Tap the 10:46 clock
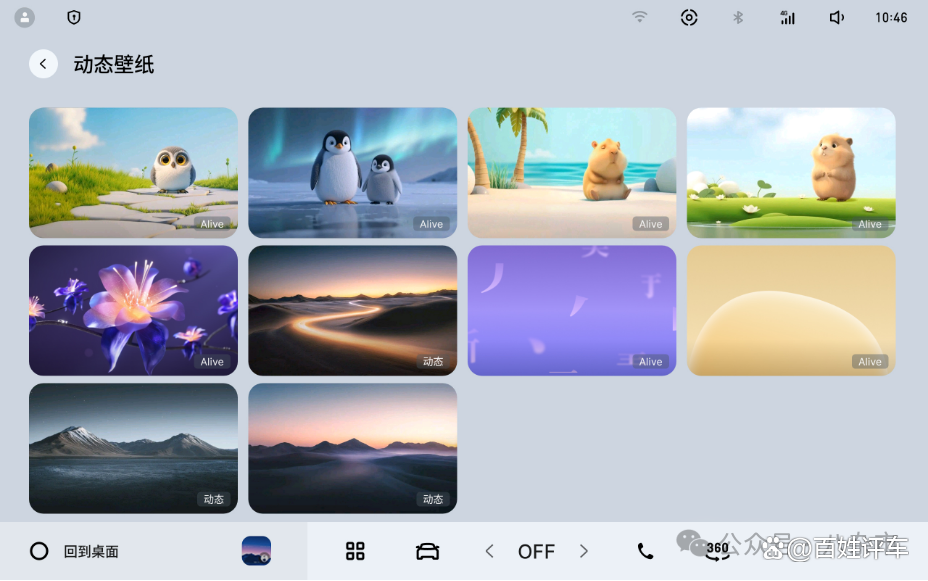The image size is (928, 581). (x=891, y=18)
